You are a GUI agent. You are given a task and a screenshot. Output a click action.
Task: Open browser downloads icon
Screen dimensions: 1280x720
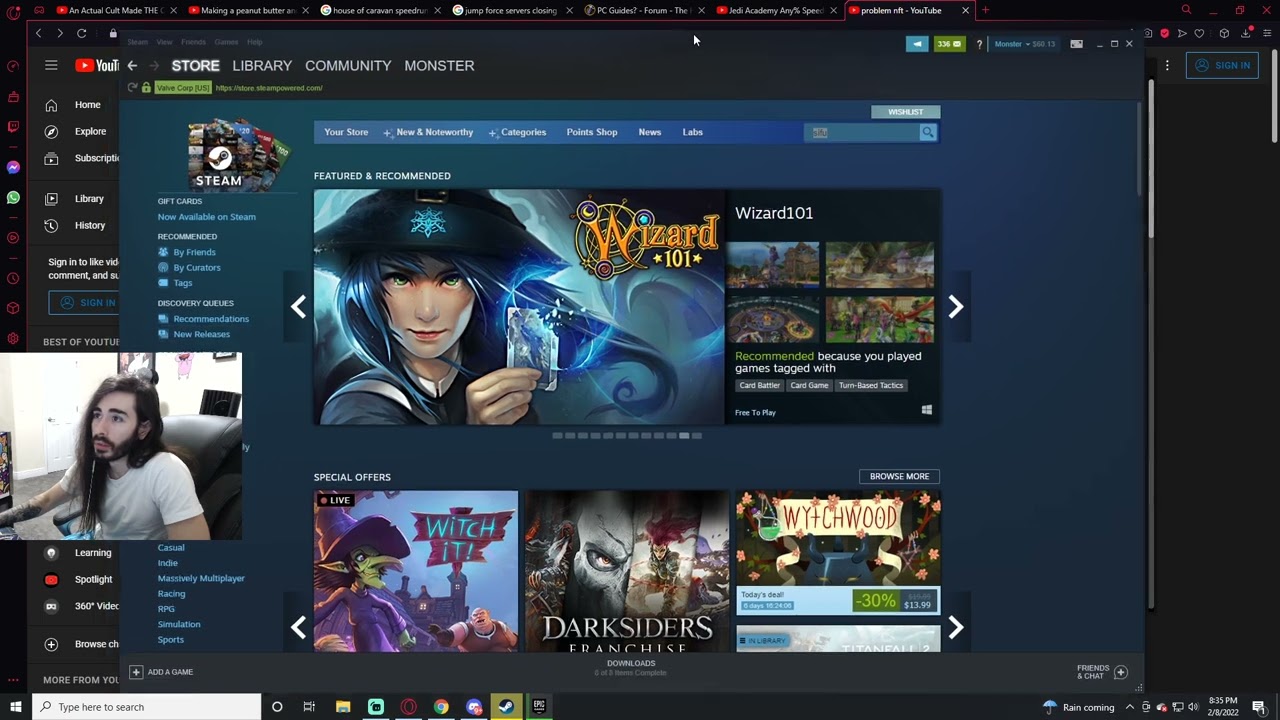[1245, 33]
